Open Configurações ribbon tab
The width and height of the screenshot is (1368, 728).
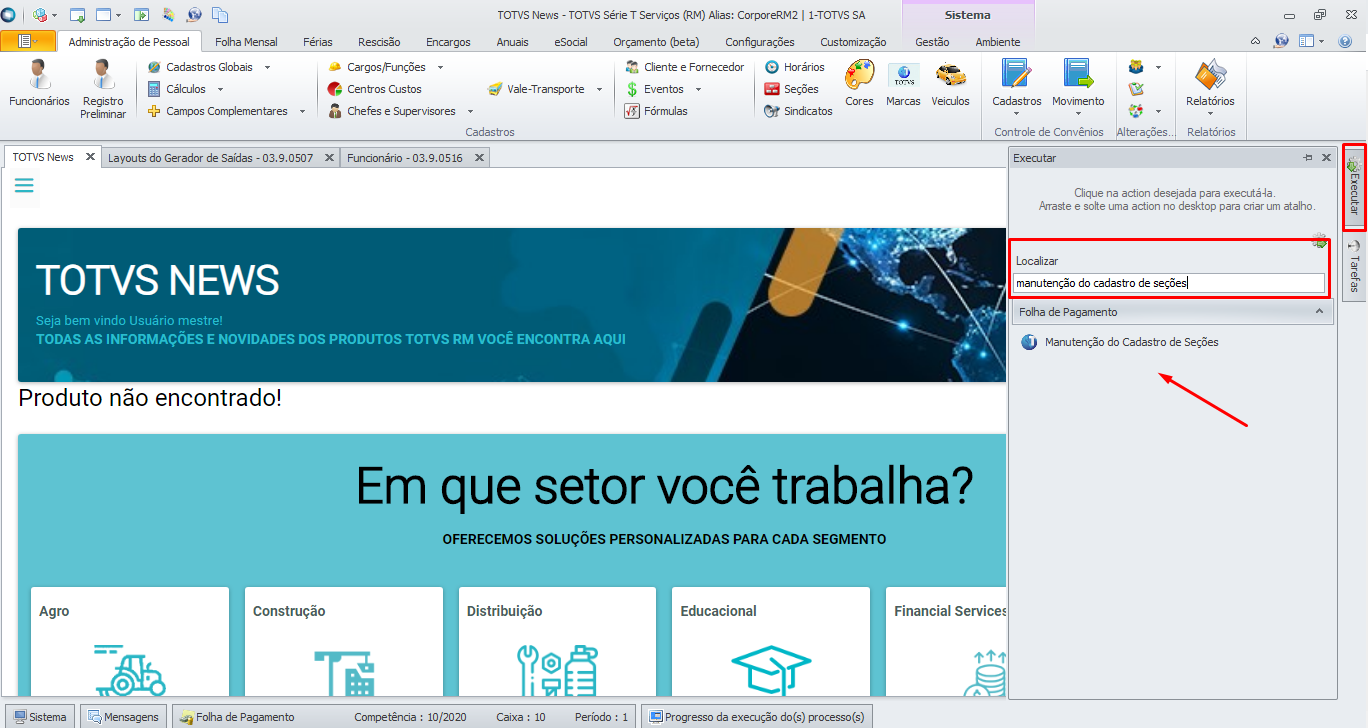coord(760,42)
